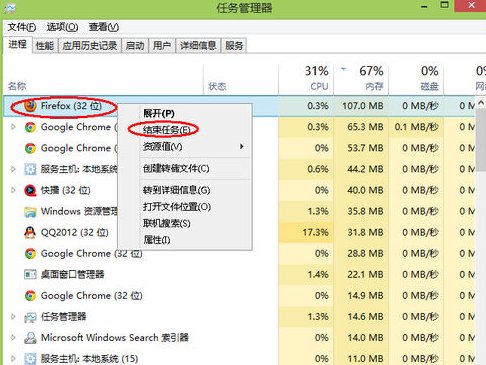This screenshot has width=486, height=365.
Task: Click the gear icon of 服务主机 44.2 MB row
Action: [x=30, y=169]
